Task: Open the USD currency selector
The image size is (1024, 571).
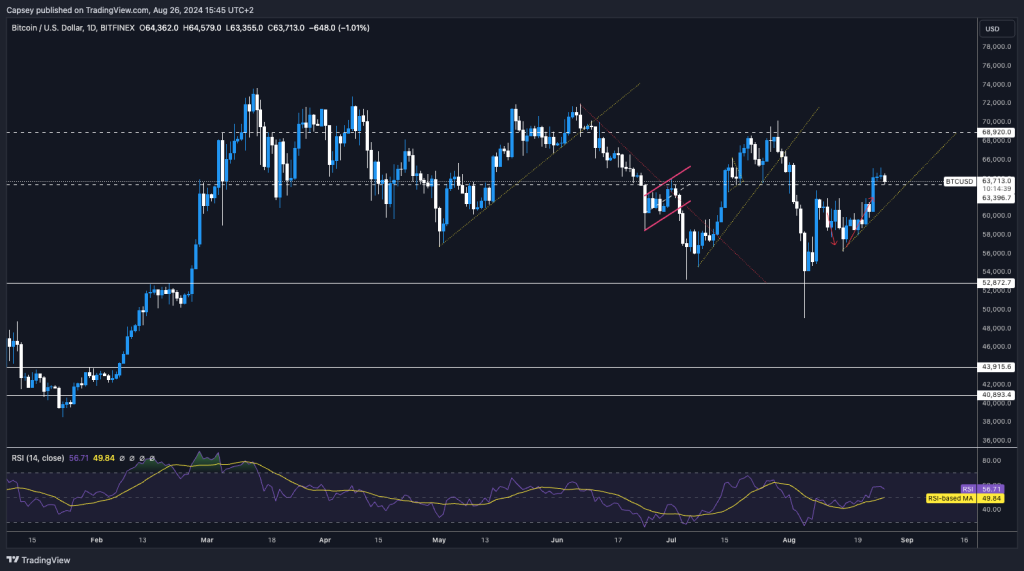Action: 992,28
